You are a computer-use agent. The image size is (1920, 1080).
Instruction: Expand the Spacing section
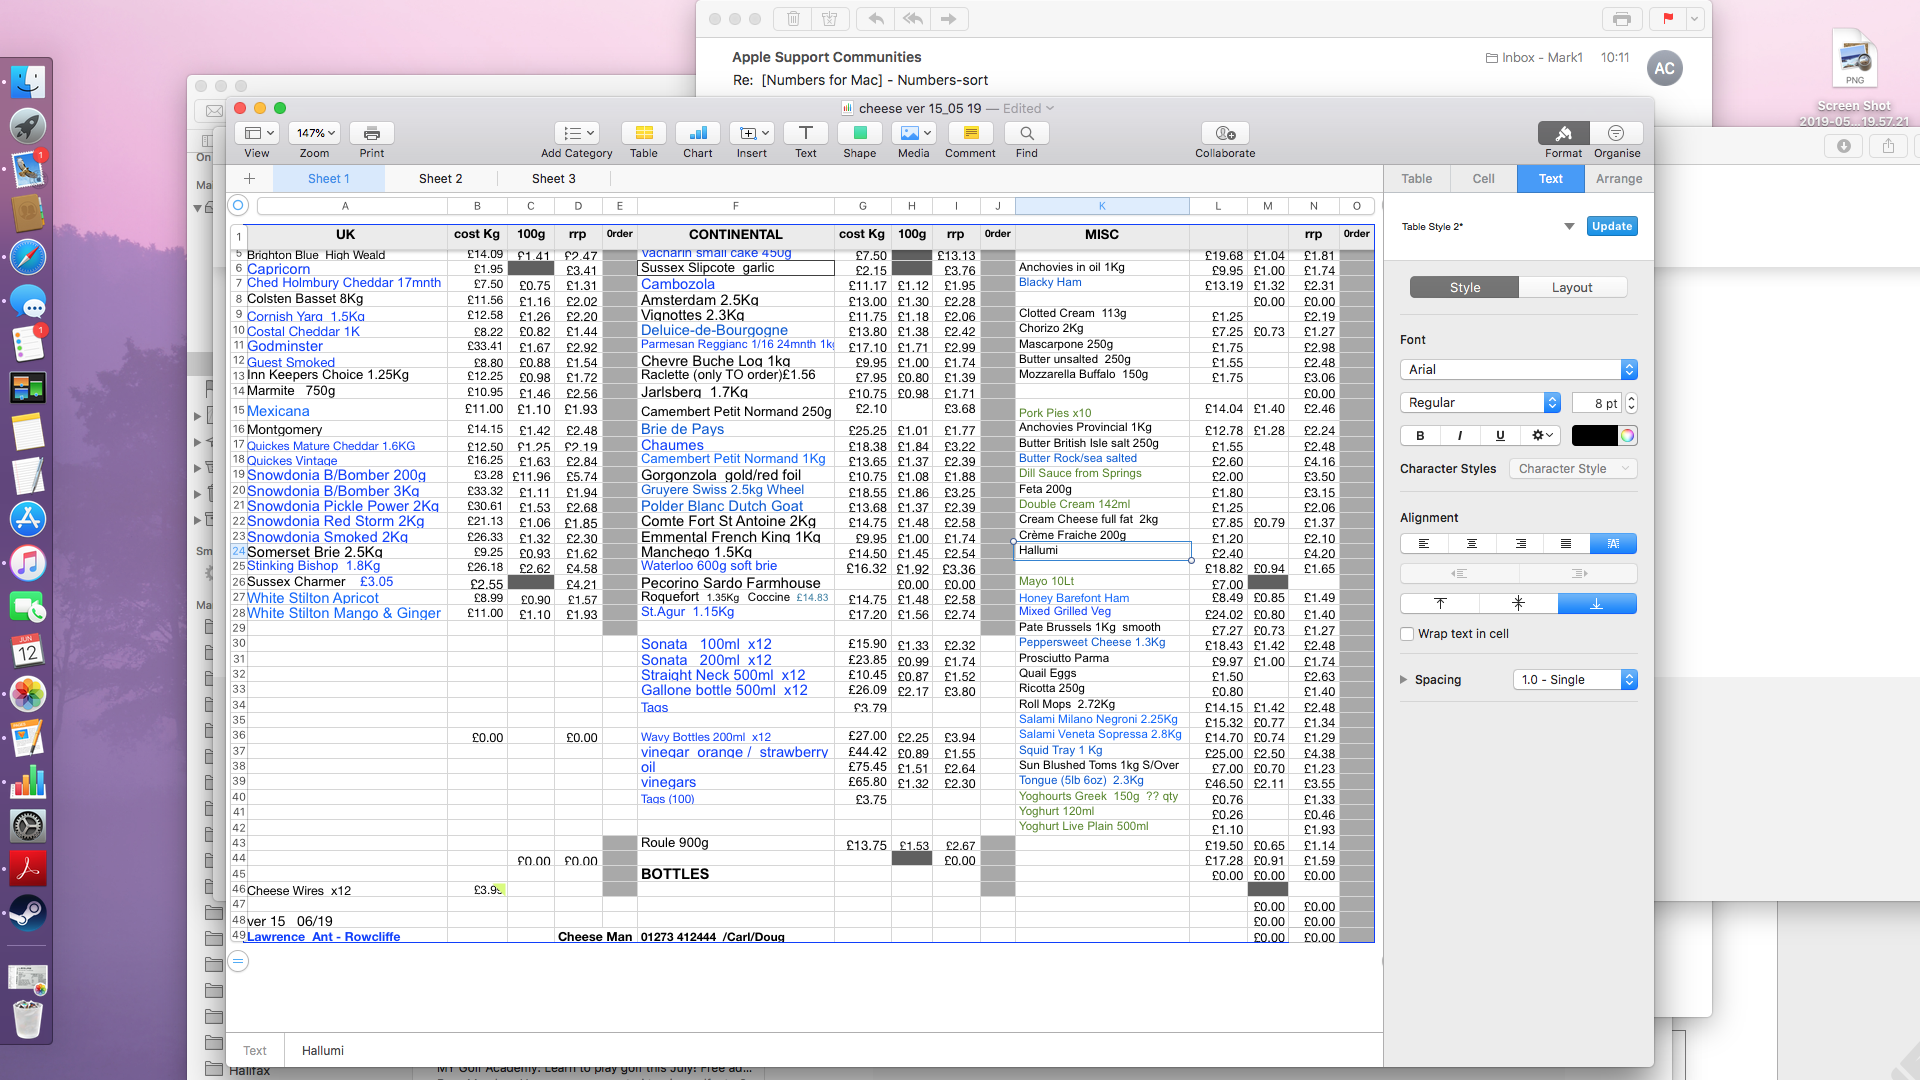point(1404,680)
